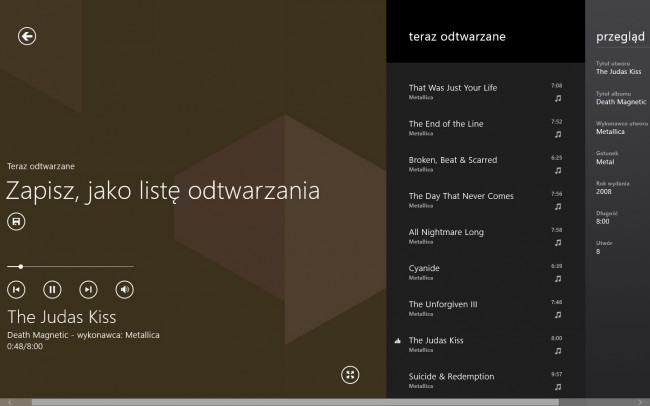Viewport: 650px width, 406px height.
Task: Click 'Metallica' artist value in overview
Action: tap(610, 131)
